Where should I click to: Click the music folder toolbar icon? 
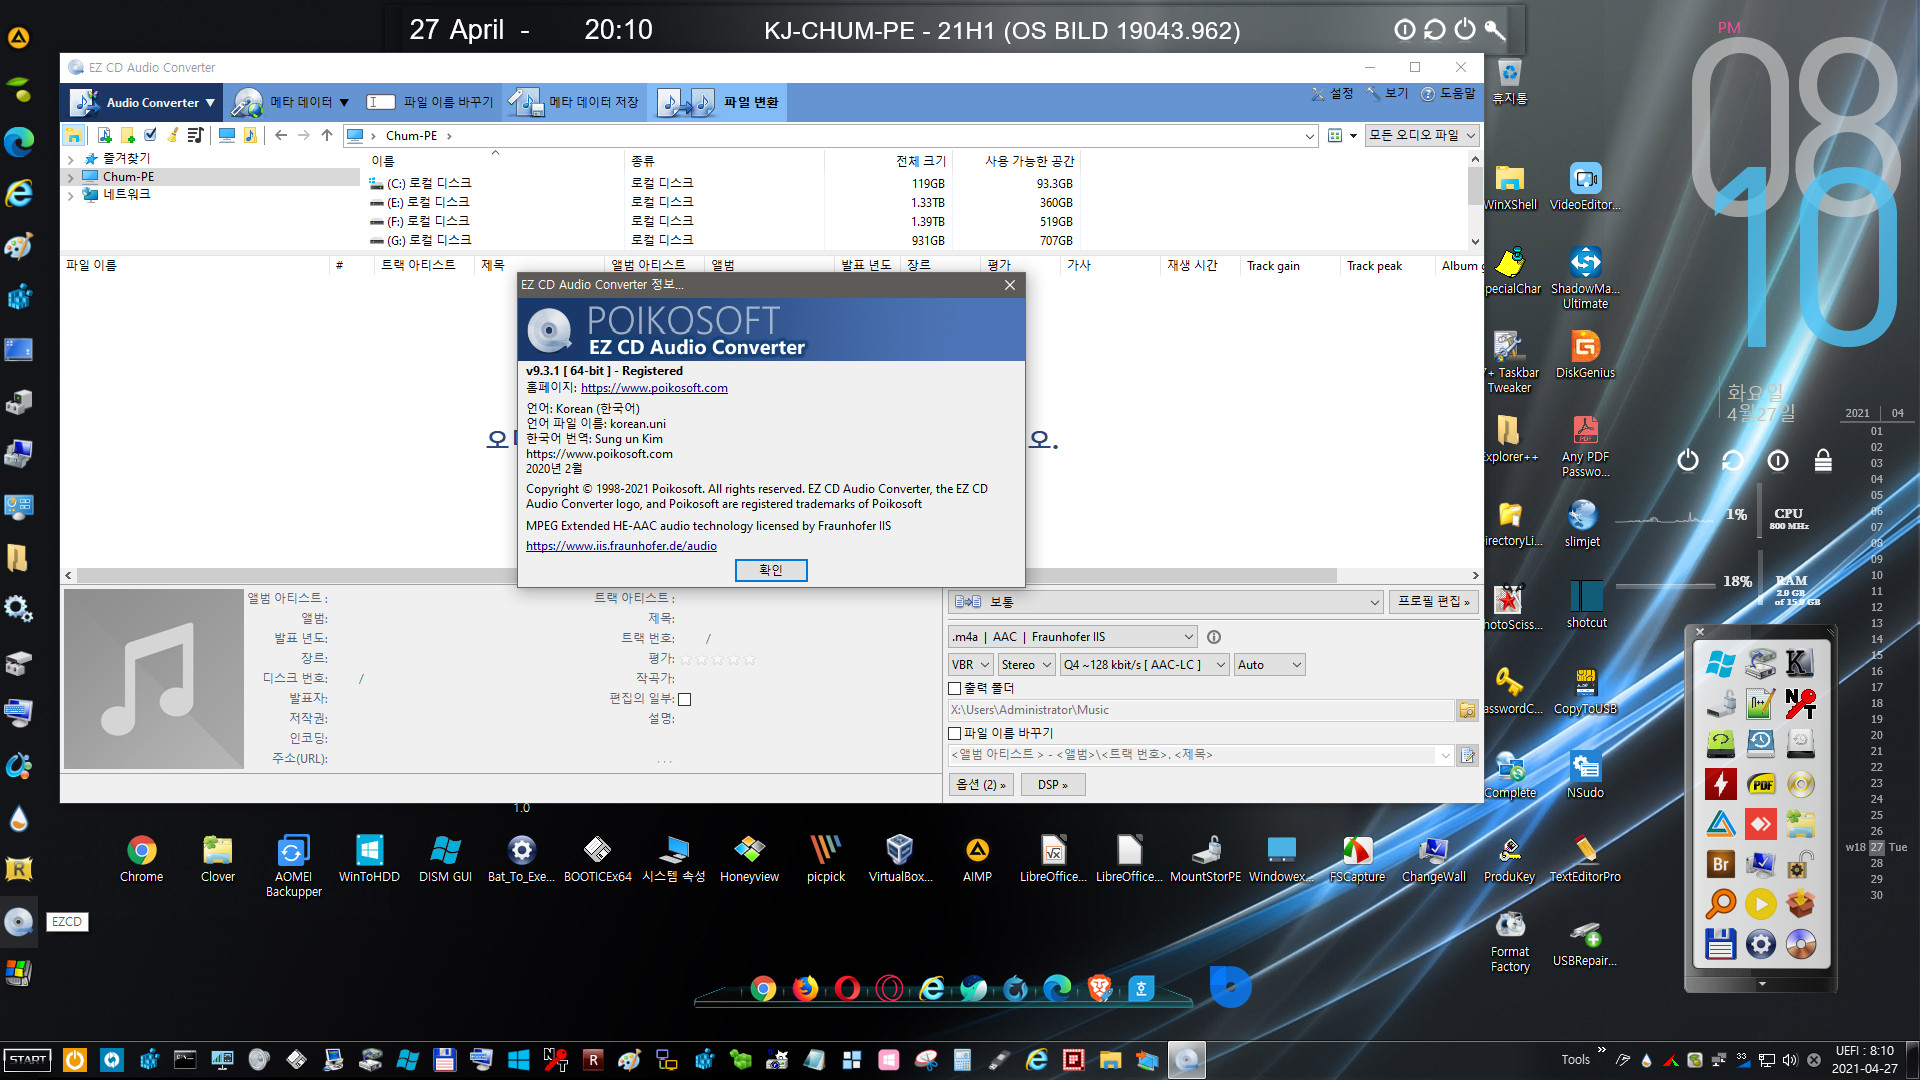pos(250,135)
